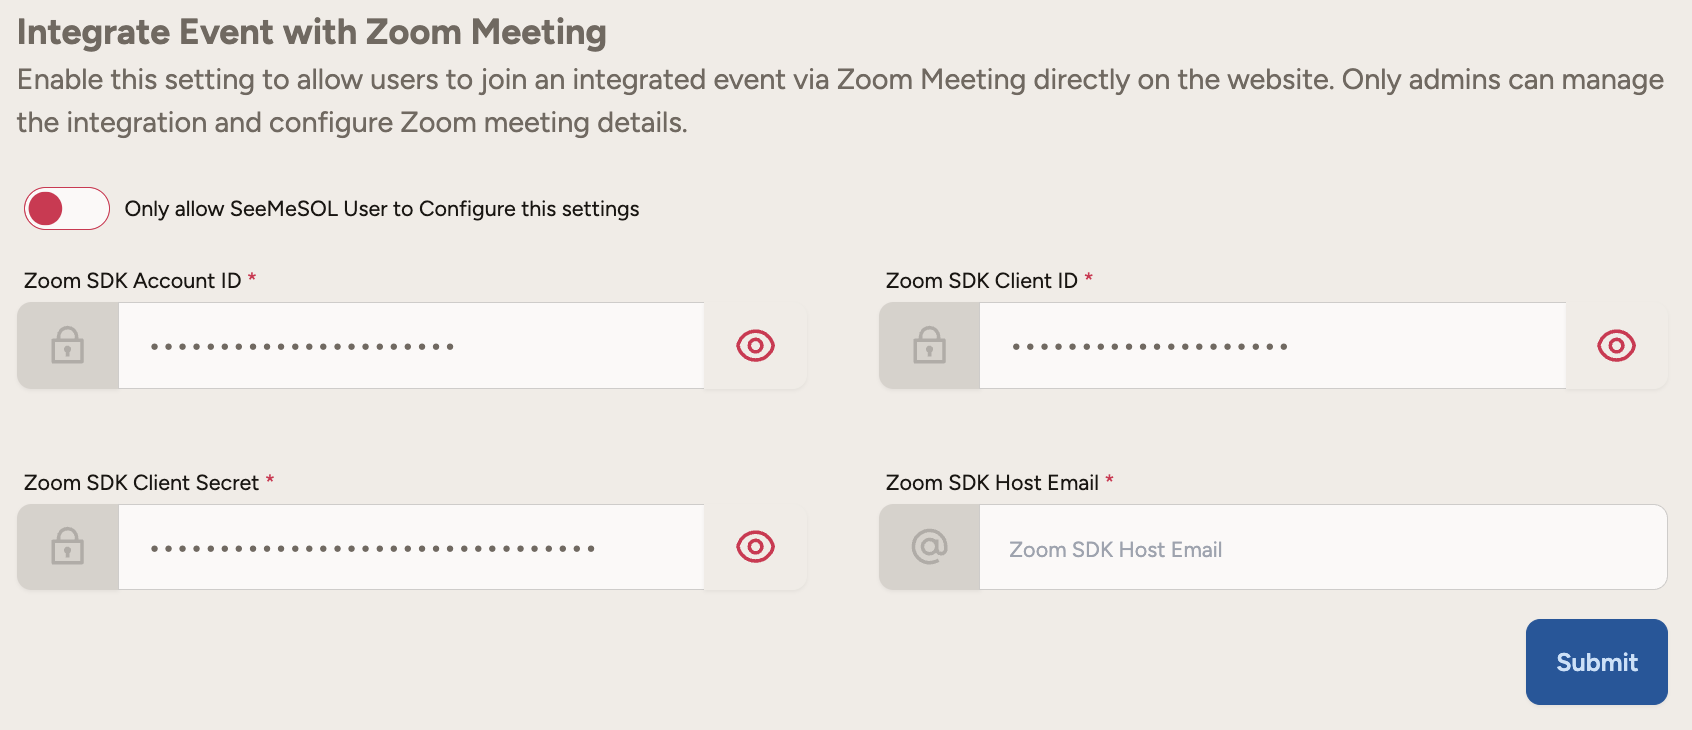Click the lock icon beside Client Secret field

point(68,547)
